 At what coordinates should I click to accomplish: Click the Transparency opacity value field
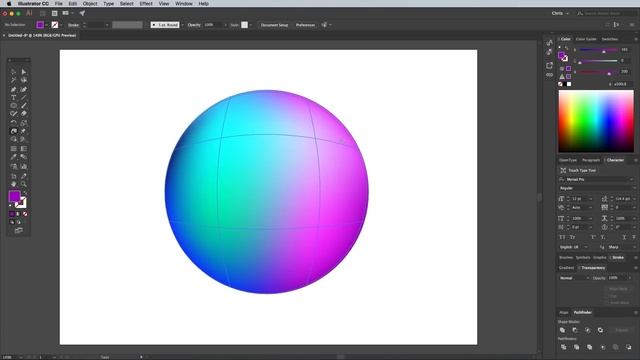pyautogui.click(x=618, y=278)
